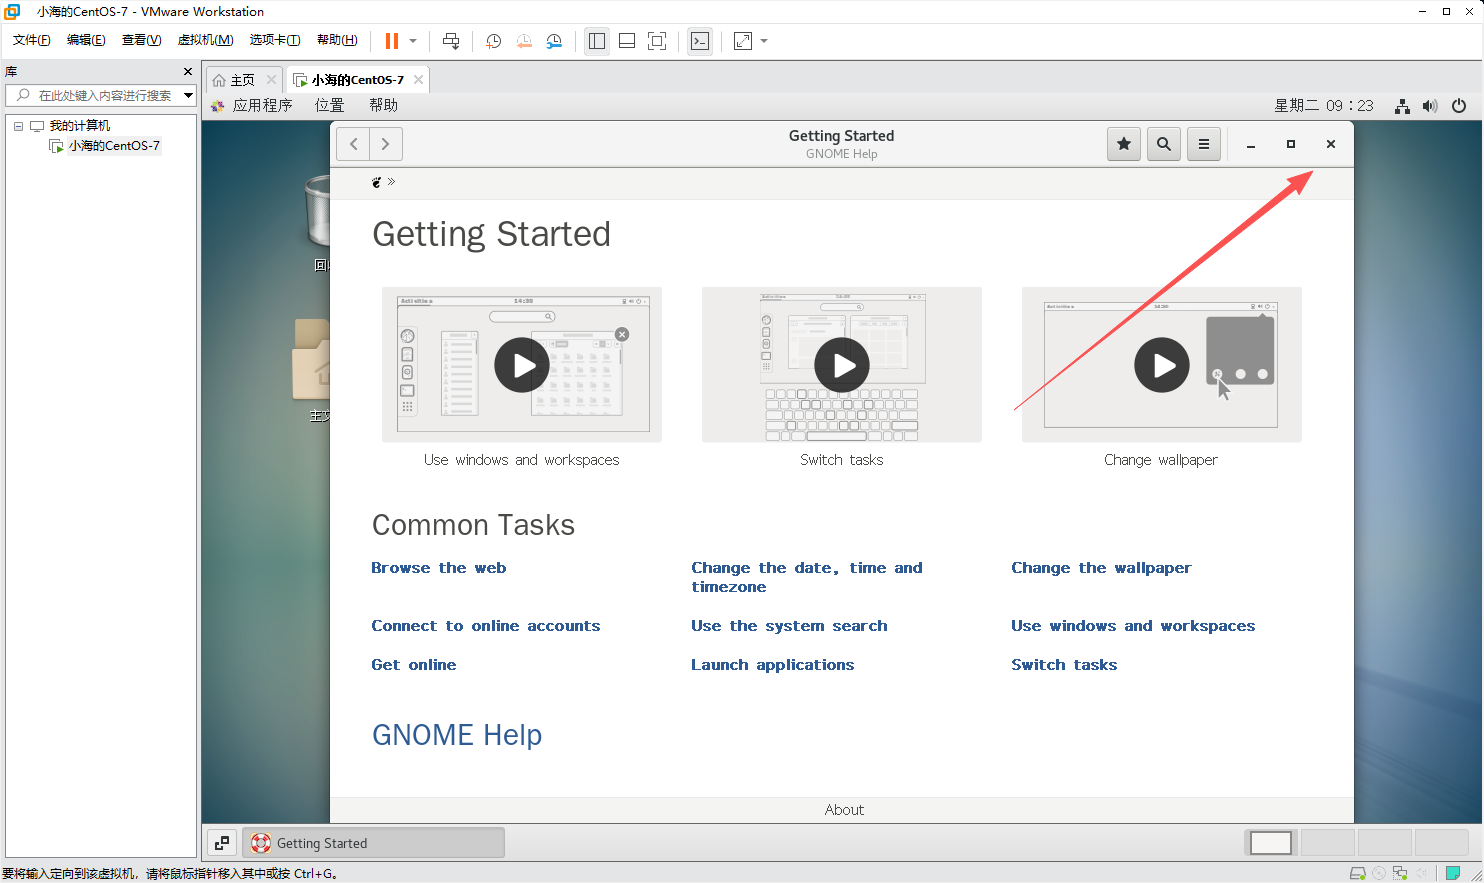Close the 主页 tab
Screen dimensions: 1484x883
pos(271,80)
